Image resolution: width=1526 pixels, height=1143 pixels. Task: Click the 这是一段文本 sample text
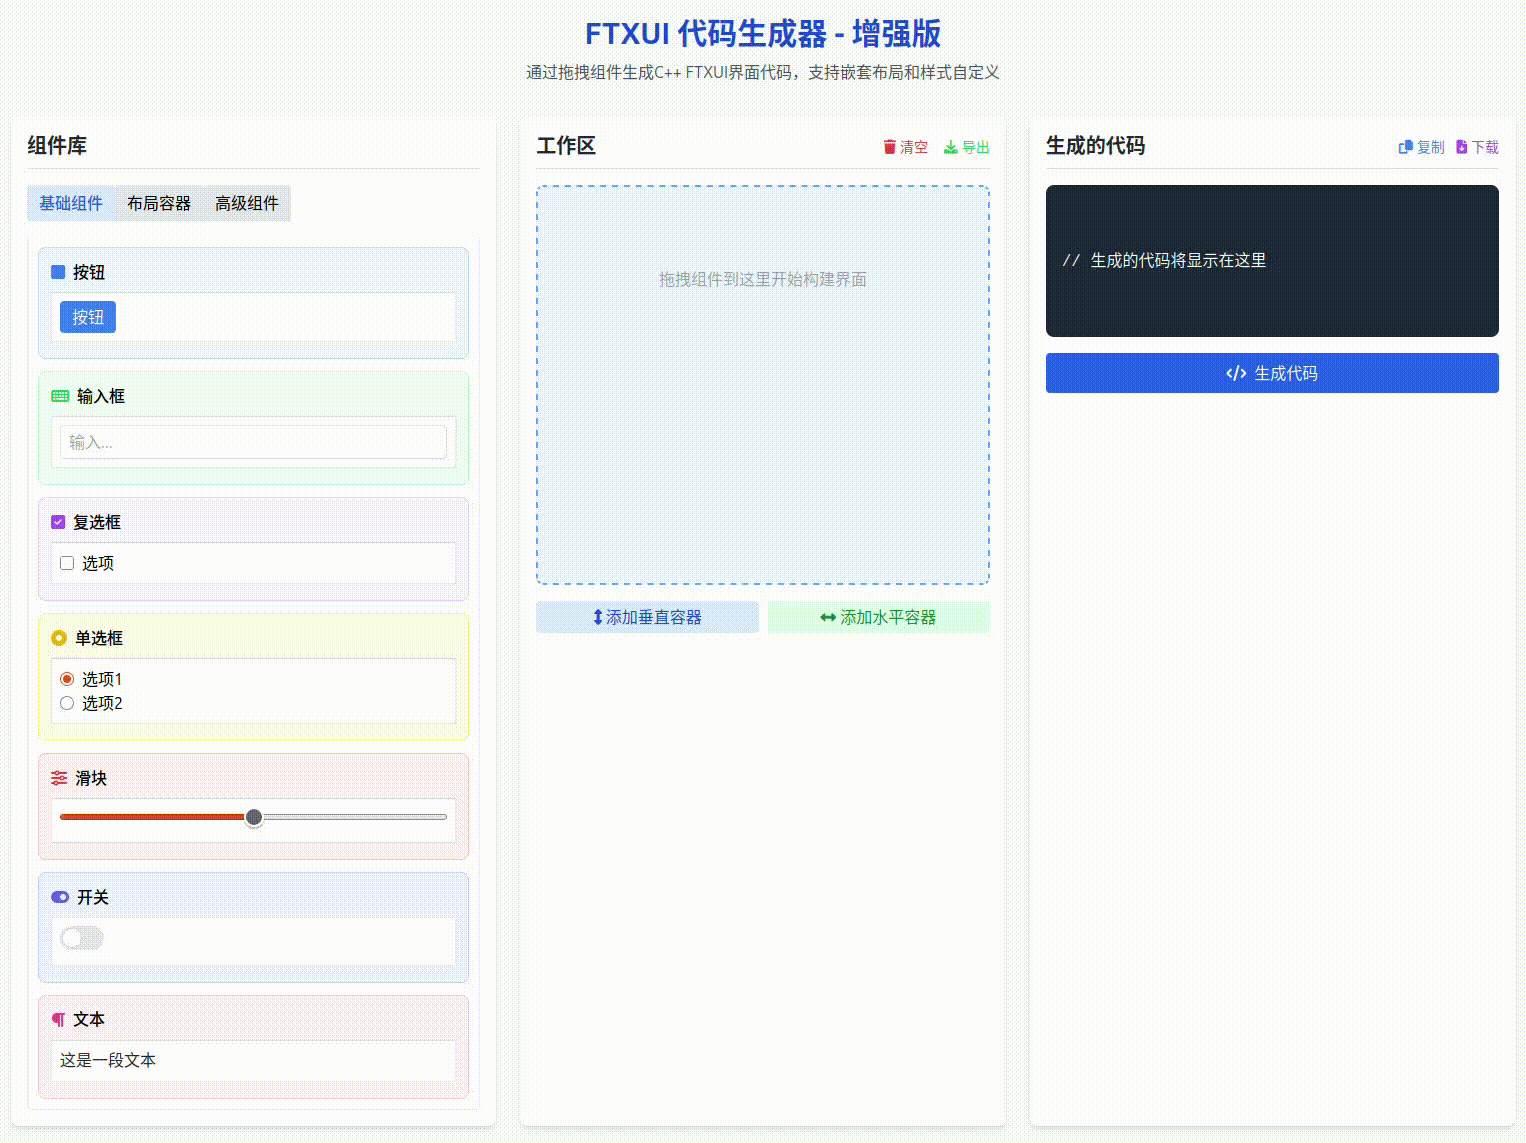(x=108, y=1060)
